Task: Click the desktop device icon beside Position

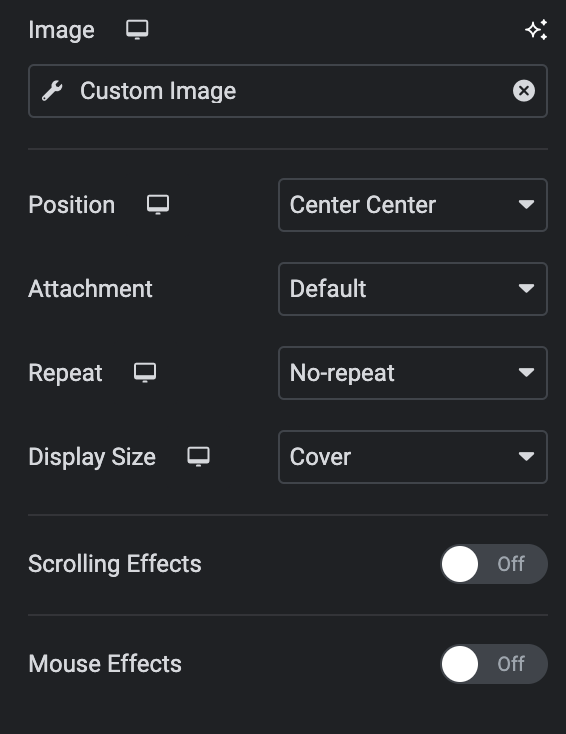Action: (x=158, y=205)
